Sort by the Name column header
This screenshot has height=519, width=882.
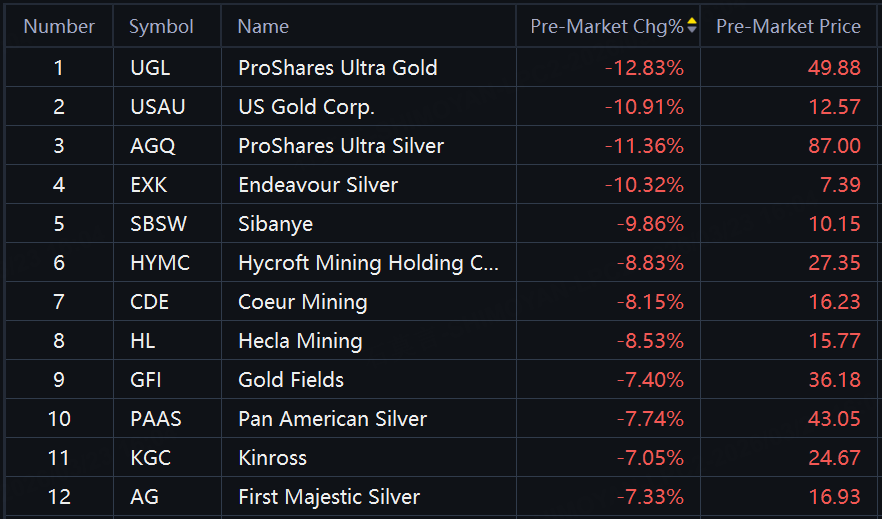pyautogui.click(x=263, y=27)
